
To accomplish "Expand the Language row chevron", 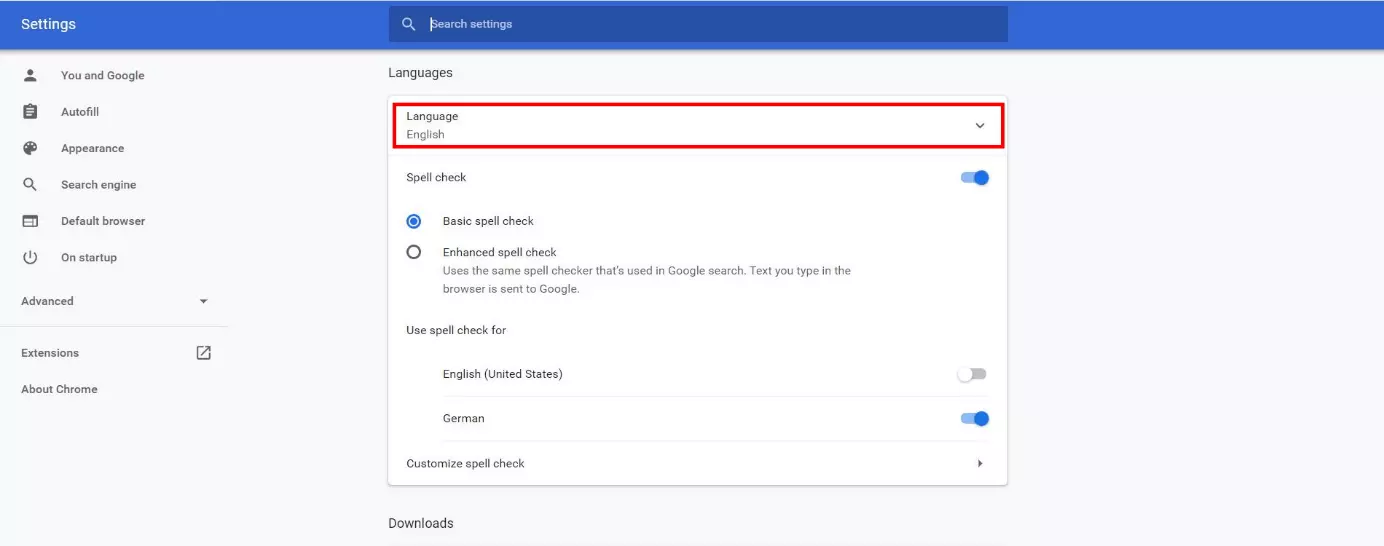I will 980,125.
